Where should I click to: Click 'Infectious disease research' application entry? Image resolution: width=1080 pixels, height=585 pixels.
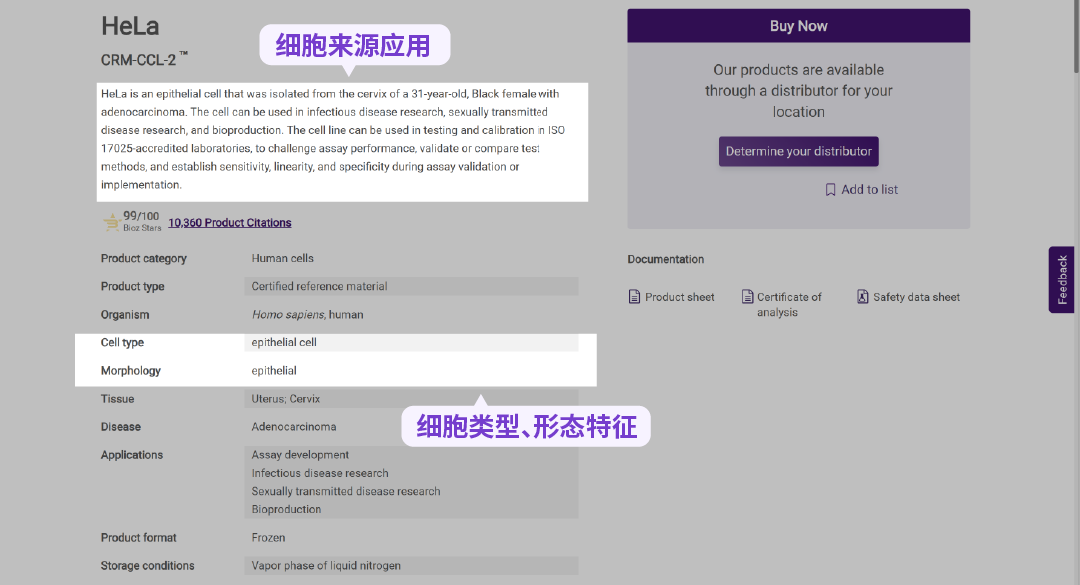320,473
